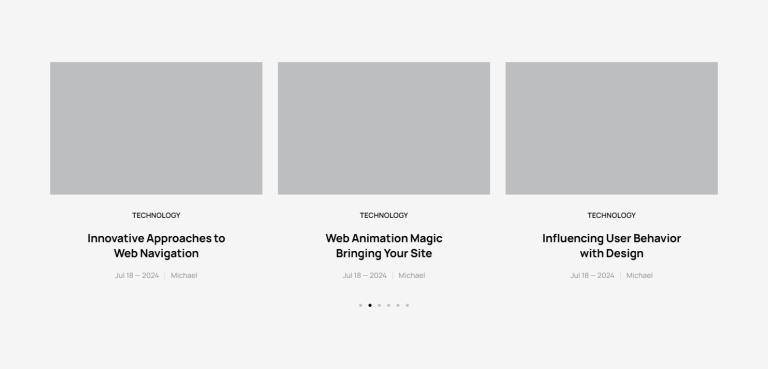
Task: Open the 'Web Animation Magic Bringing Your Site' title
Action: [384, 246]
